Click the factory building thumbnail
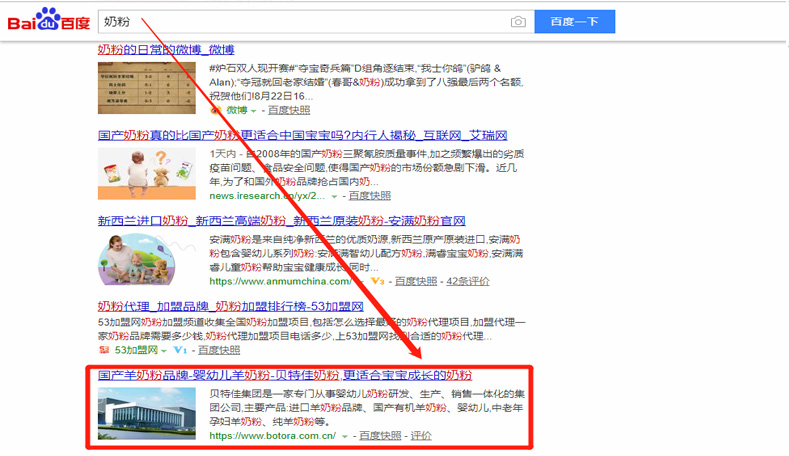The height and width of the screenshot is (456, 789). 146,414
